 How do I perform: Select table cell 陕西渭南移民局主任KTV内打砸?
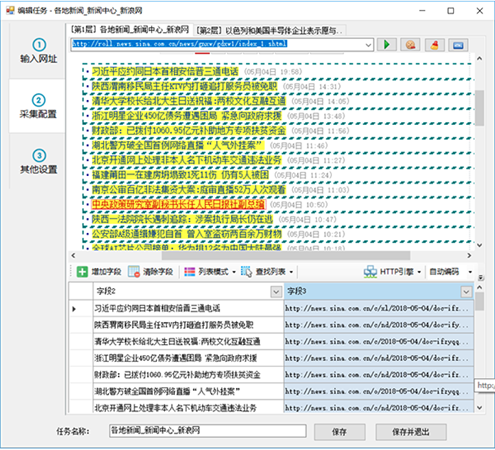188,325
